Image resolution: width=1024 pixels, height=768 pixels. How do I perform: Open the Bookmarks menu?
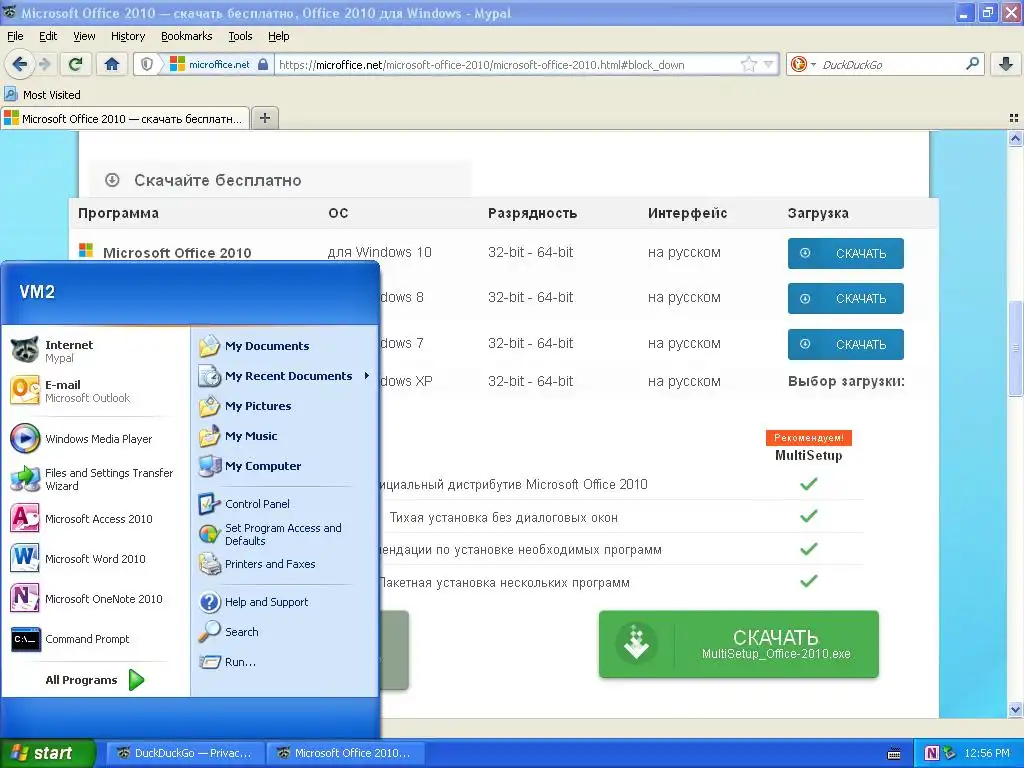(186, 36)
